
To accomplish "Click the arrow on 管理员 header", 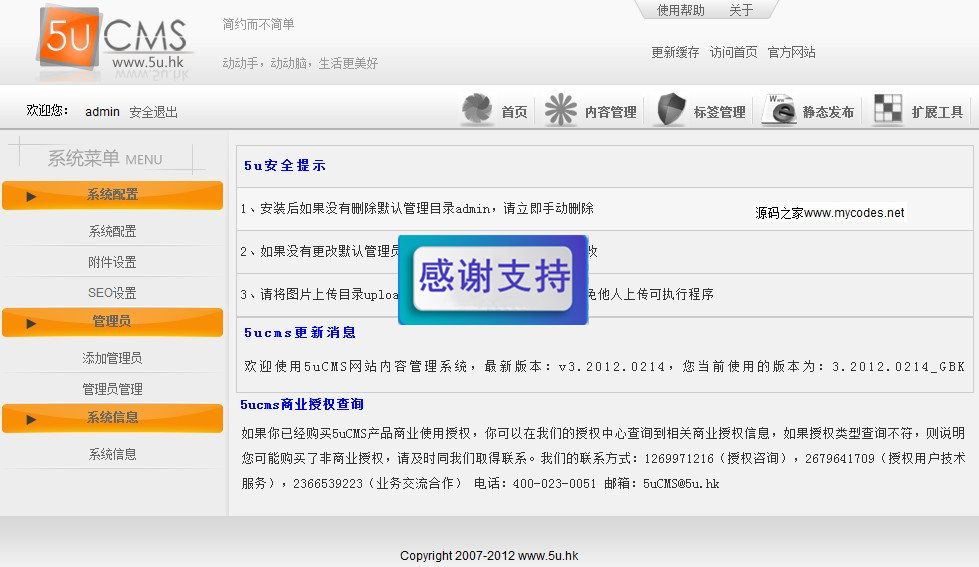I will 31,323.
